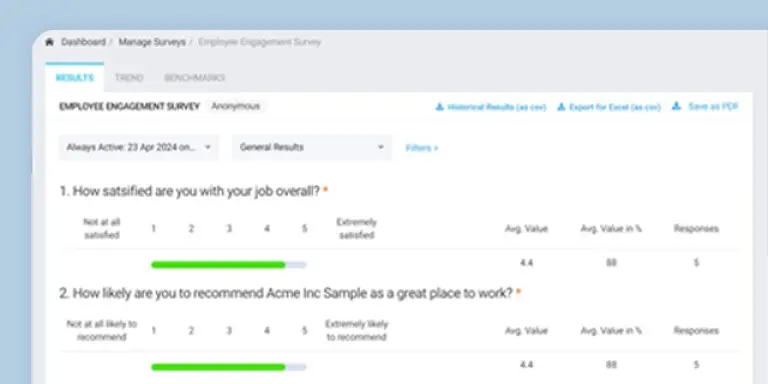The height and width of the screenshot is (384, 768).
Task: Download Historical Results as csv
Action: click(497, 107)
